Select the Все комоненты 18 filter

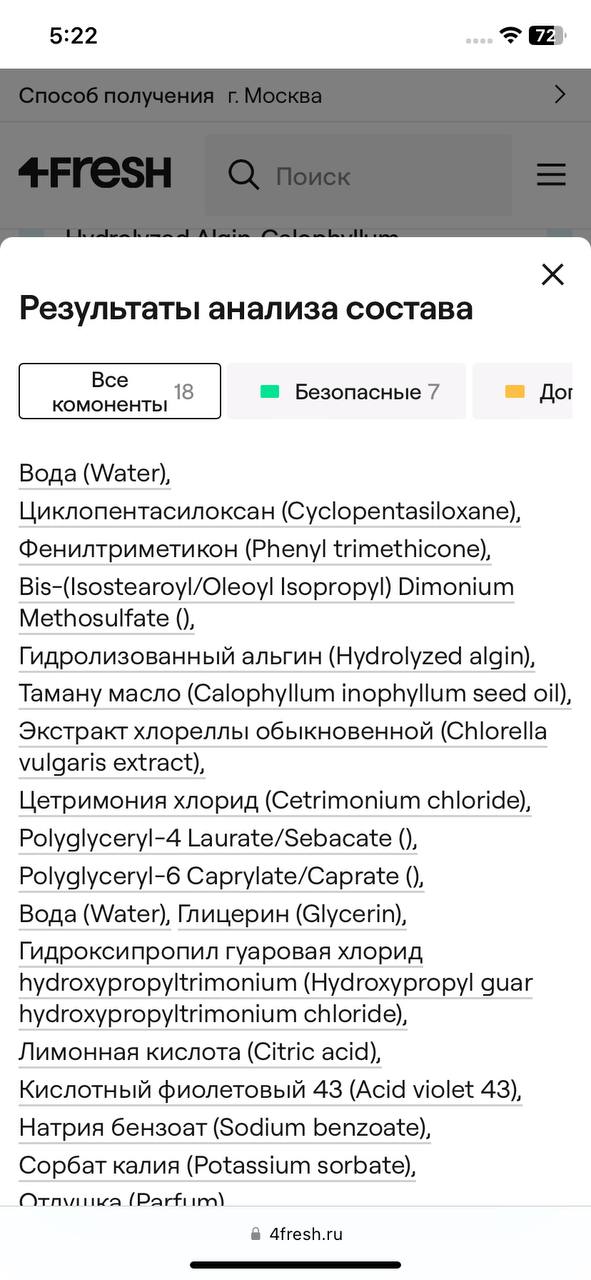(120, 391)
